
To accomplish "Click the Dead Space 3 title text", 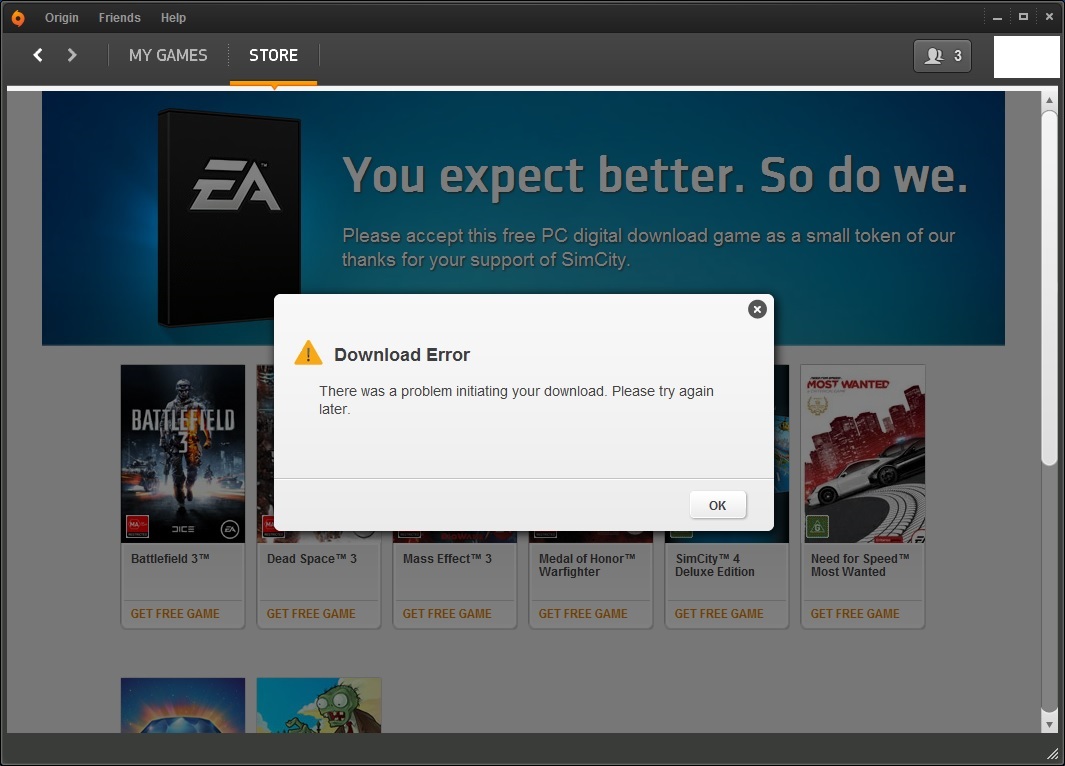I will tap(312, 559).
